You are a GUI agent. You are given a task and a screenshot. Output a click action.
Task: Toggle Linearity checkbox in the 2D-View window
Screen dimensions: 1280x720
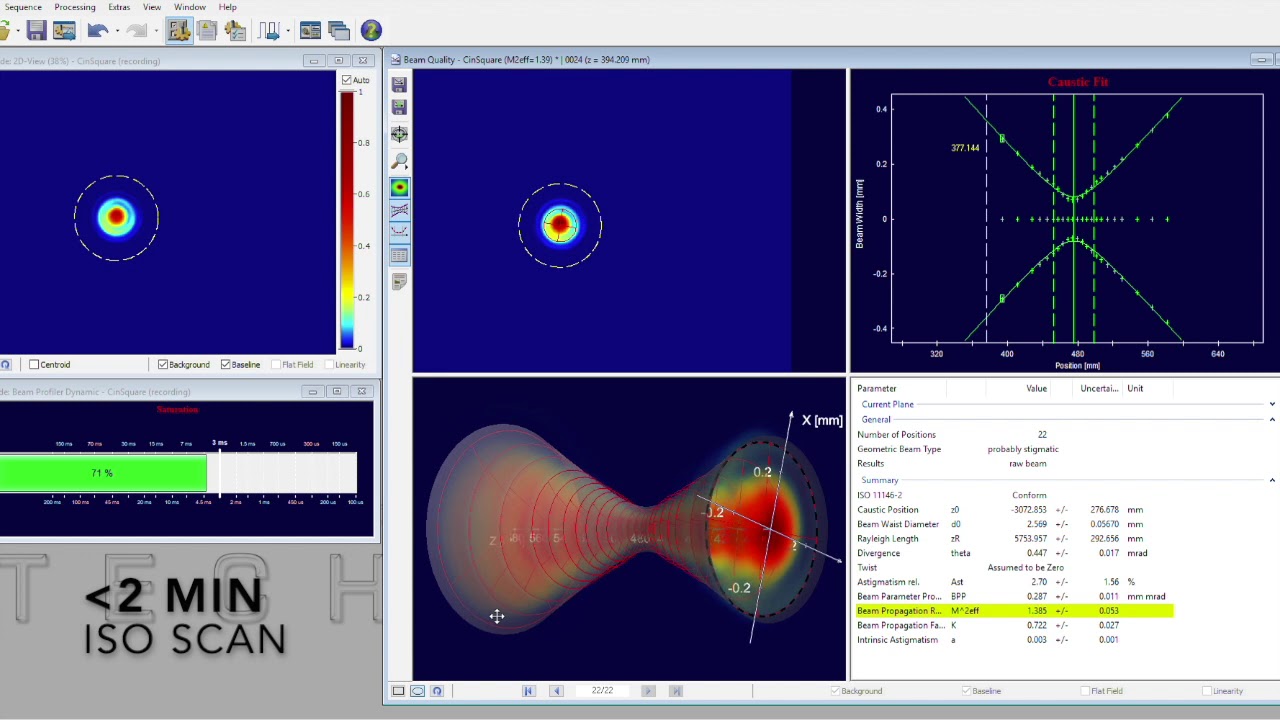click(x=327, y=365)
